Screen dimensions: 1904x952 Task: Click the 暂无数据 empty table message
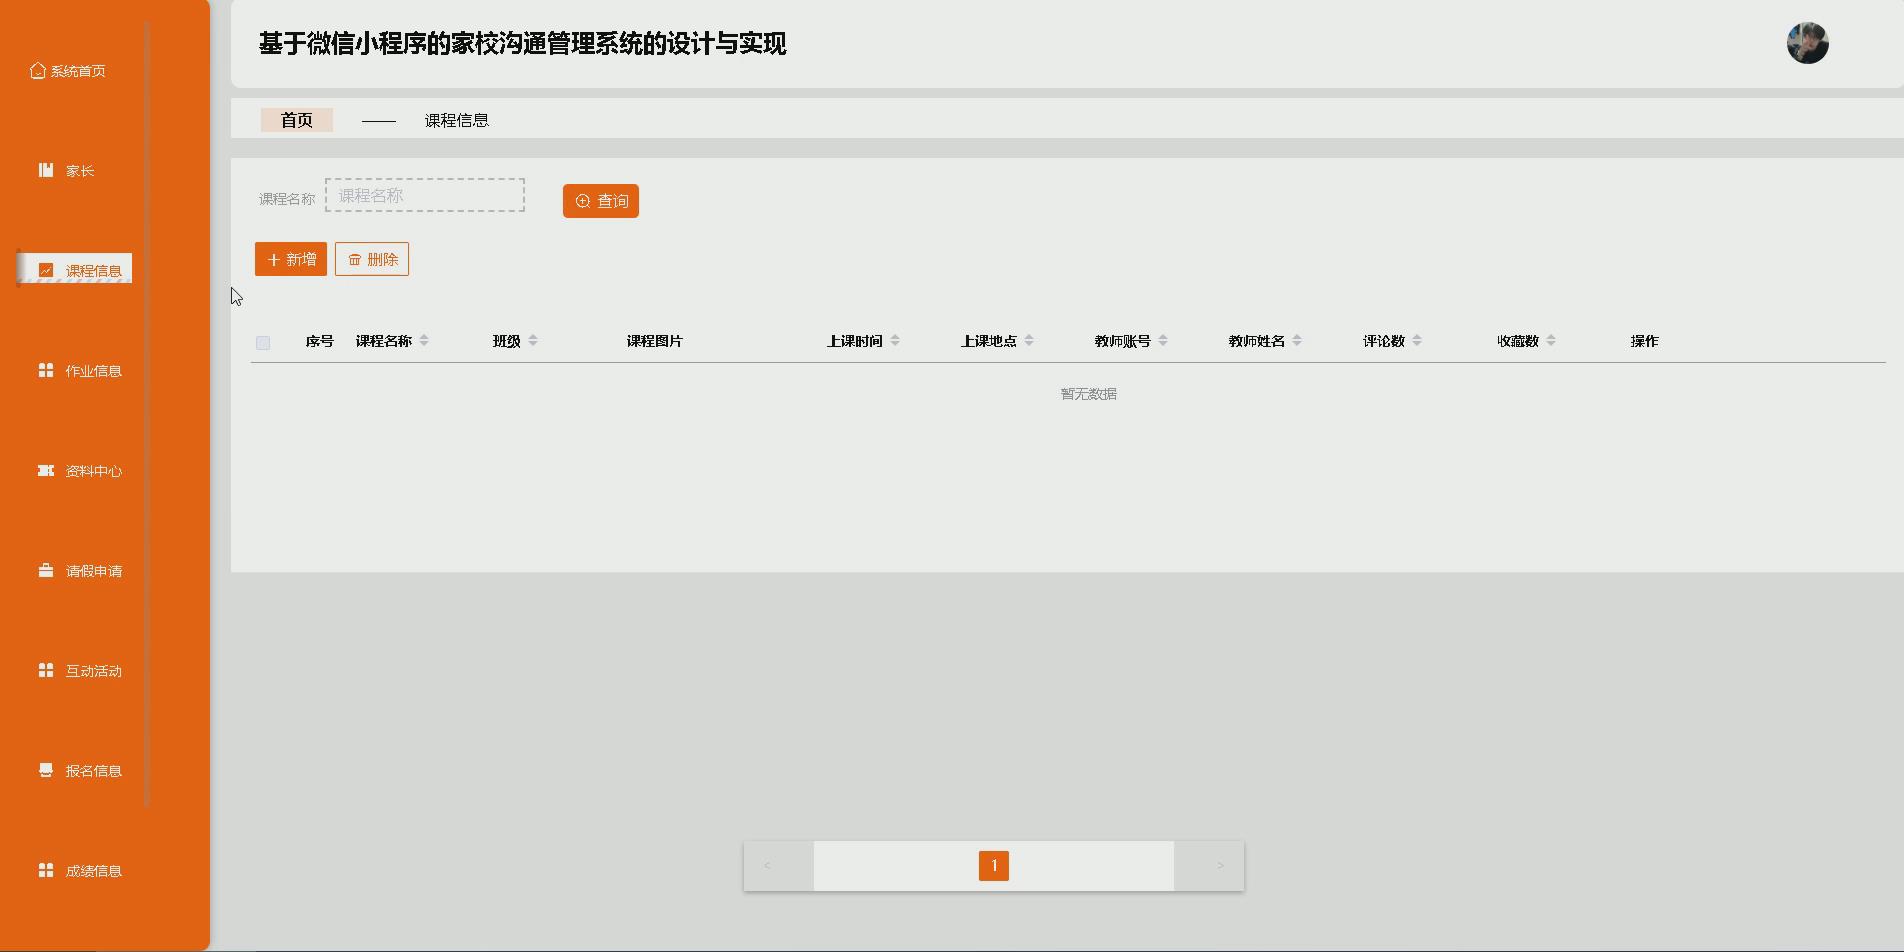click(x=1089, y=394)
